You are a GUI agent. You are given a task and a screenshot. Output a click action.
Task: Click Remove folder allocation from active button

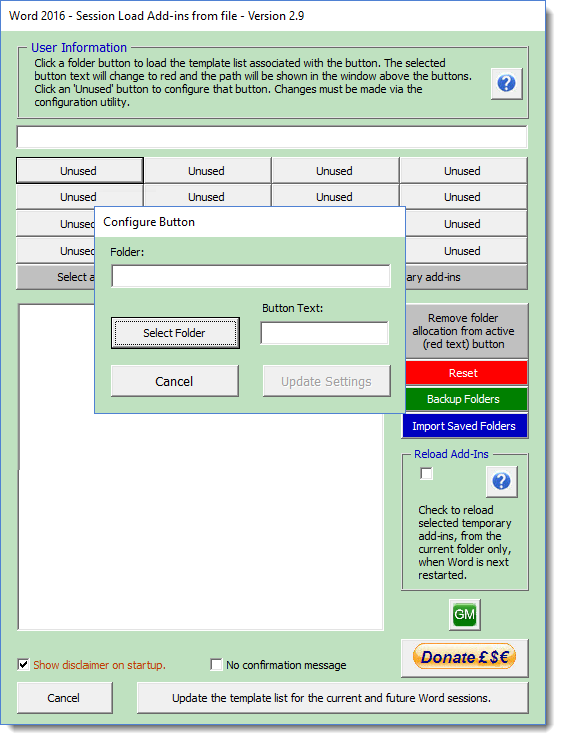coord(466,331)
